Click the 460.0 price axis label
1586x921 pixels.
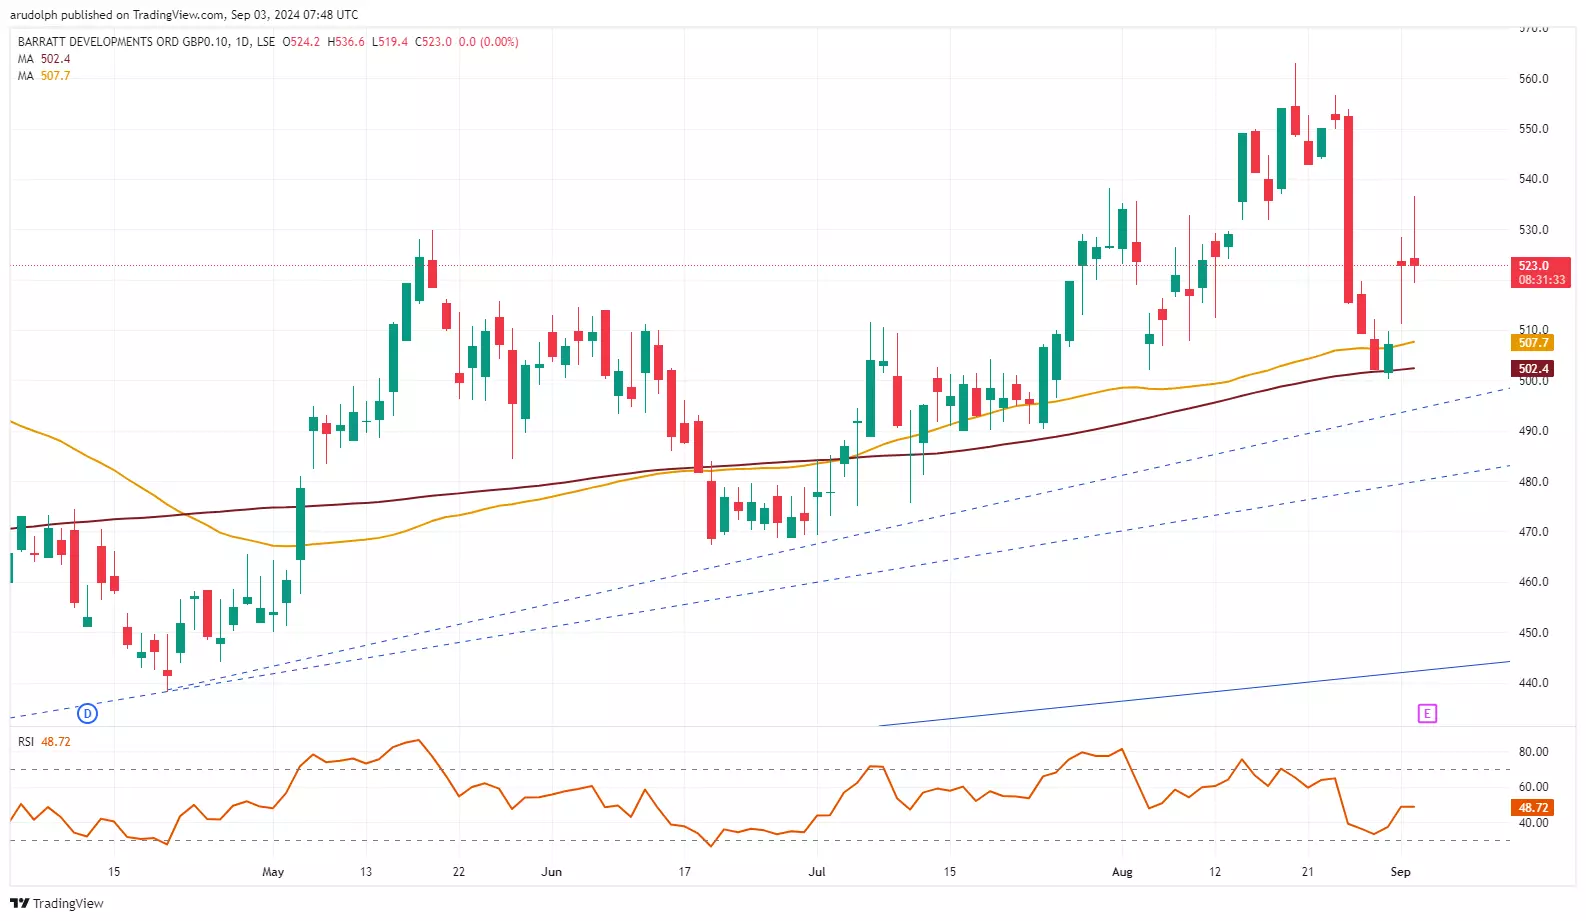(1533, 582)
